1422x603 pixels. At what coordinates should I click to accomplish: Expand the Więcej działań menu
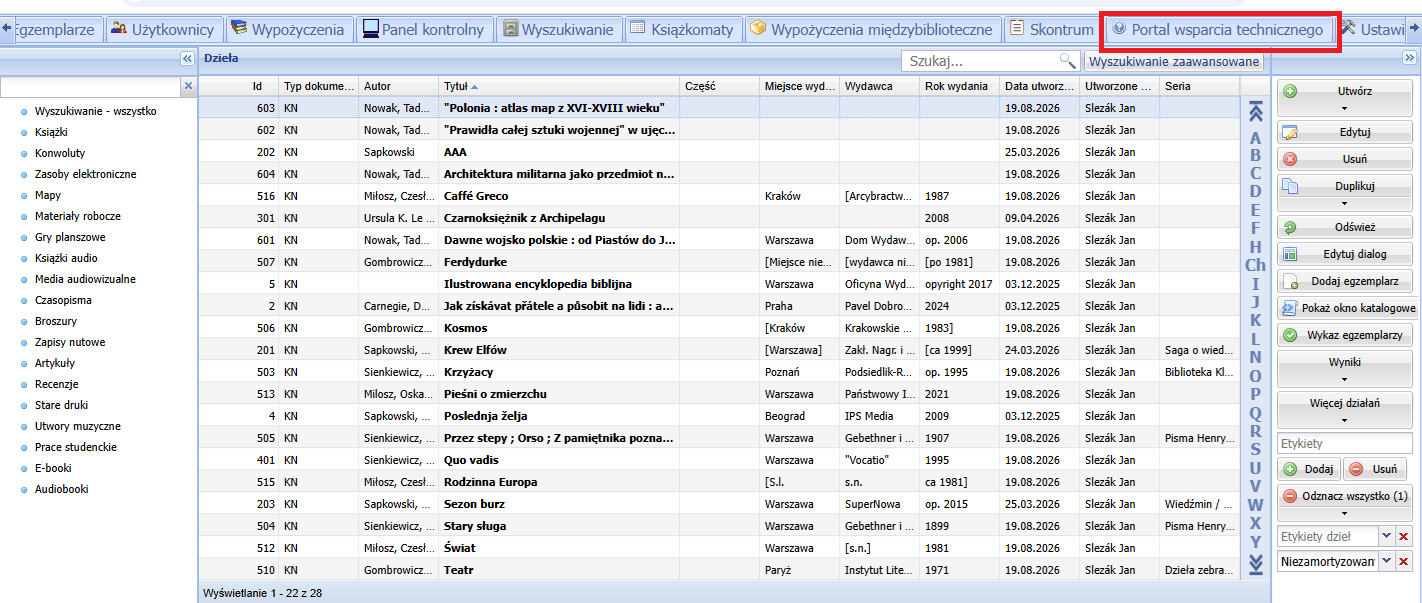[x=1345, y=410]
